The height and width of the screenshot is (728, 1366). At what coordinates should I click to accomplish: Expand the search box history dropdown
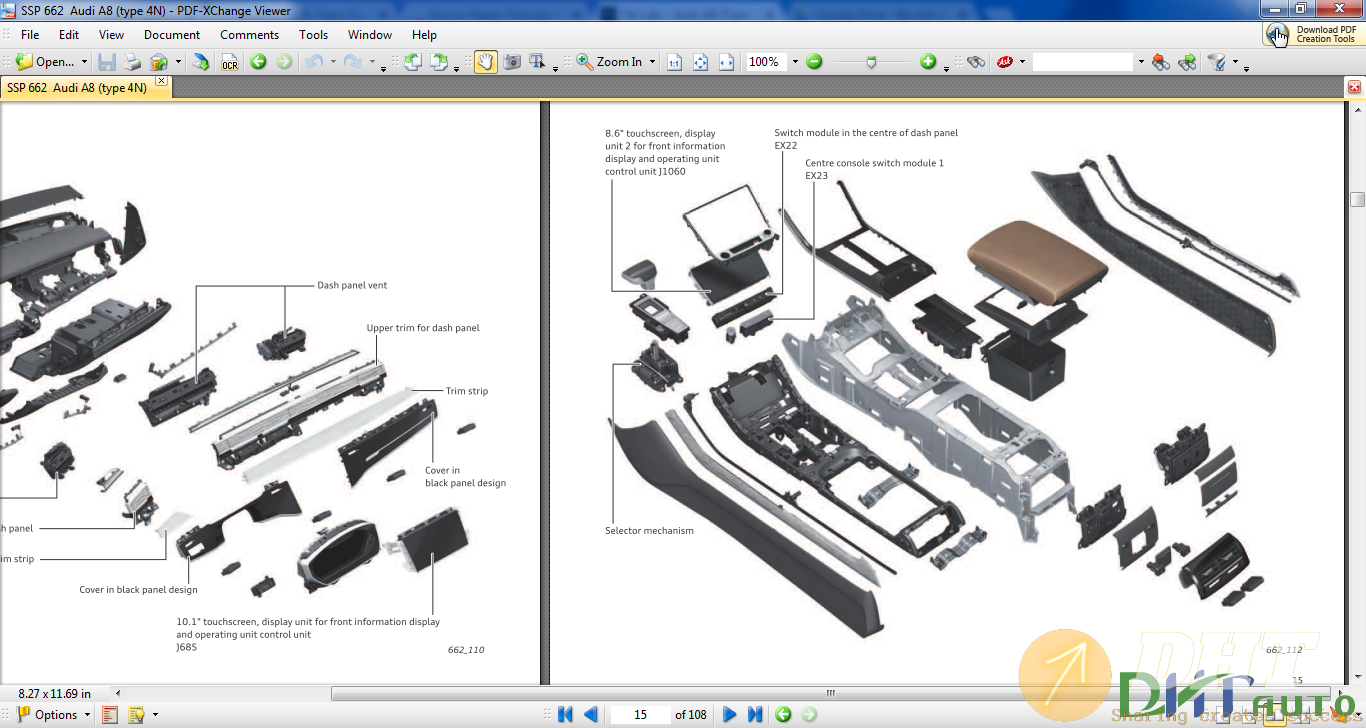point(1140,62)
